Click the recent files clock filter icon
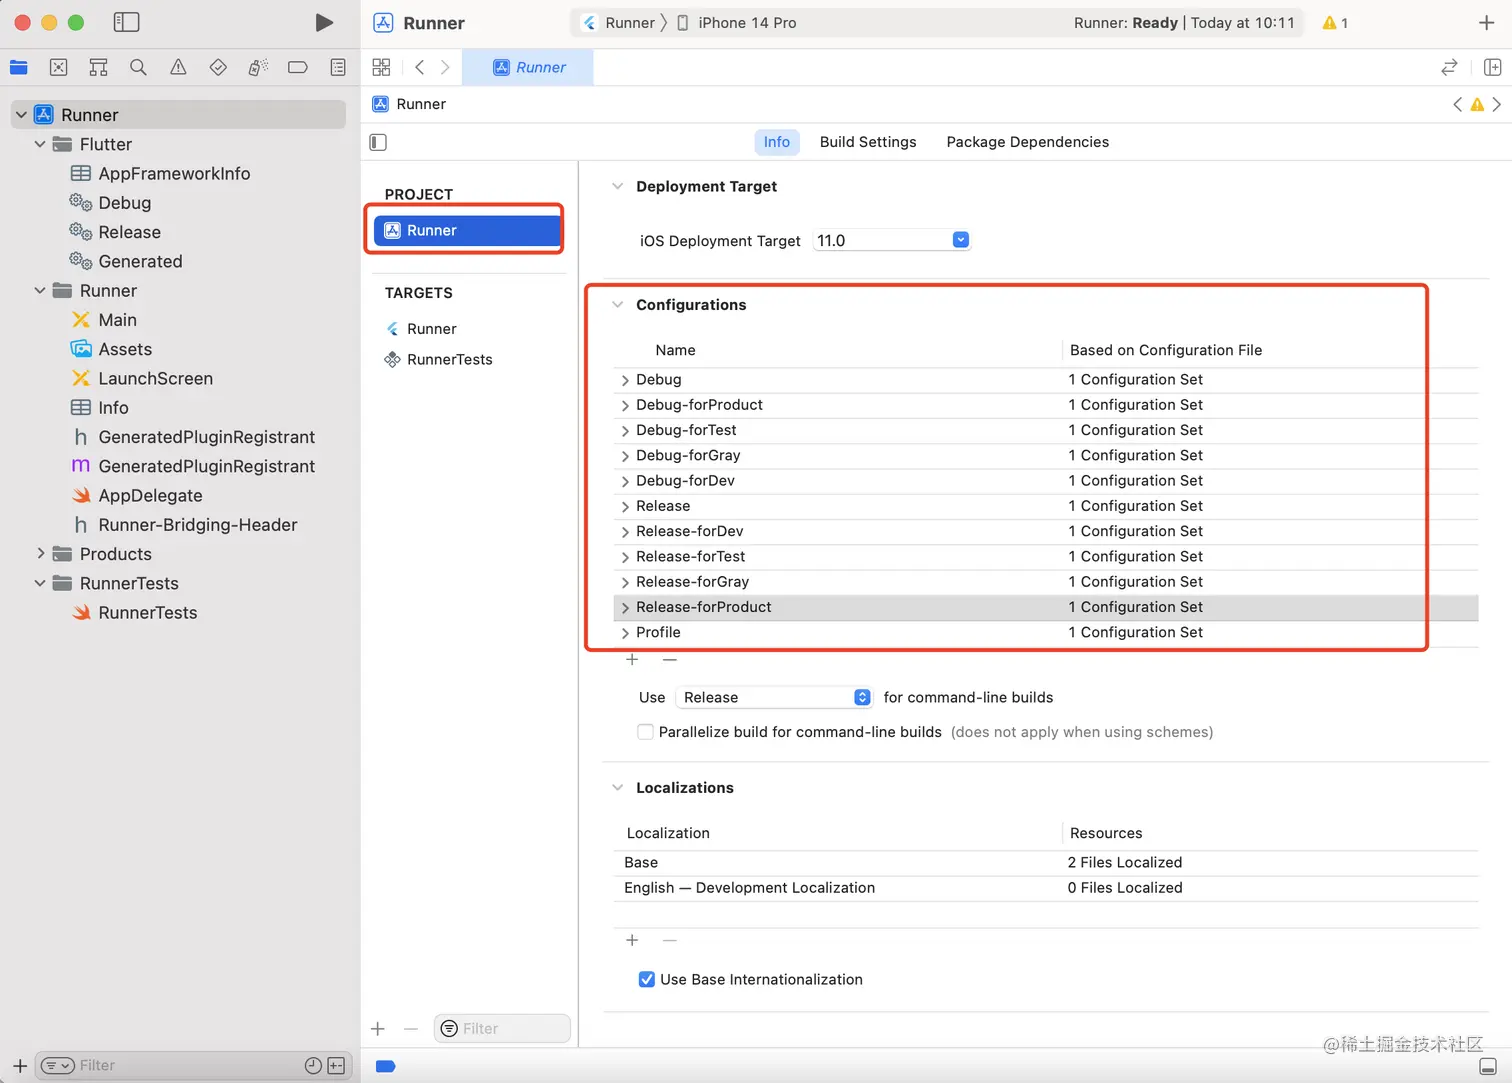The width and height of the screenshot is (1512, 1083). pos(313,1066)
